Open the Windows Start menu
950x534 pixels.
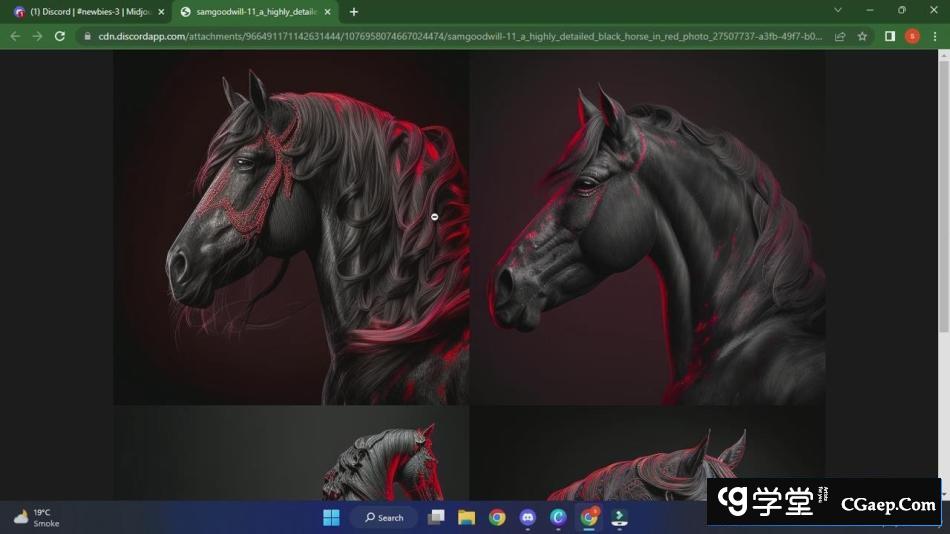pyautogui.click(x=331, y=517)
